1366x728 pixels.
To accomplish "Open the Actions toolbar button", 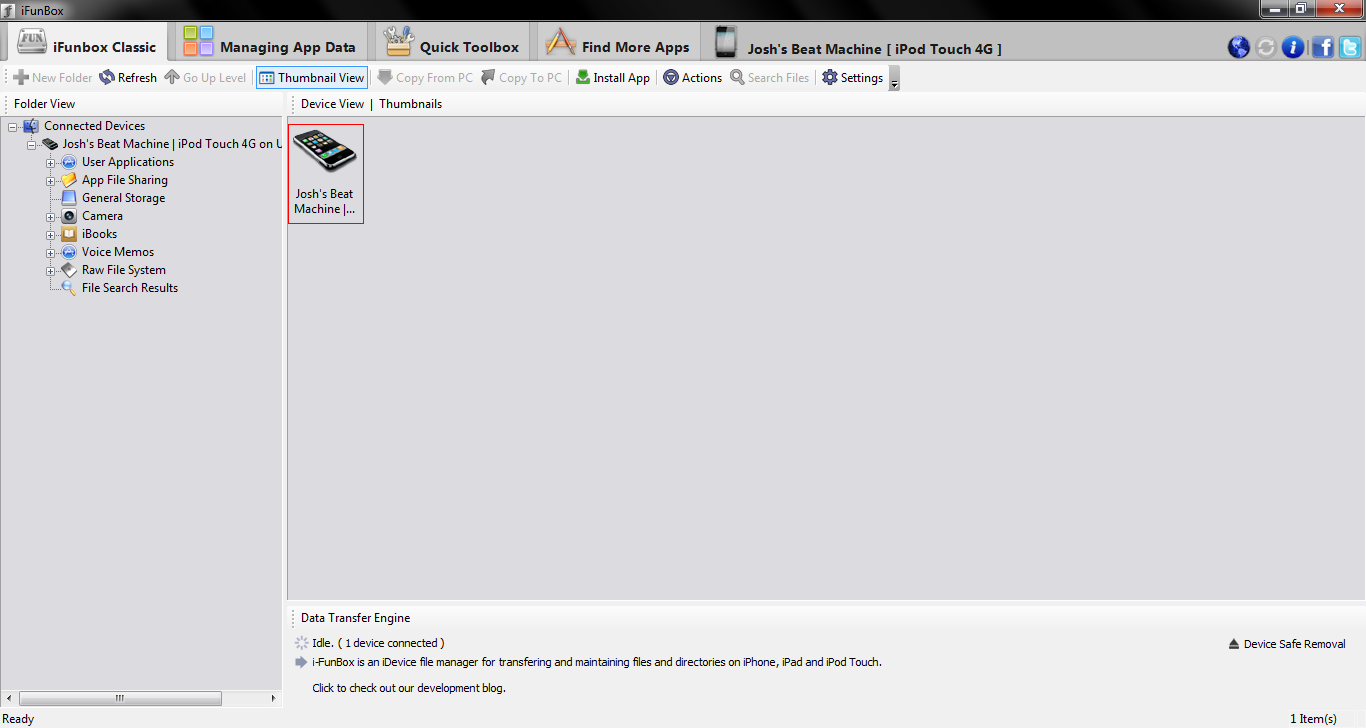I will tap(692, 78).
